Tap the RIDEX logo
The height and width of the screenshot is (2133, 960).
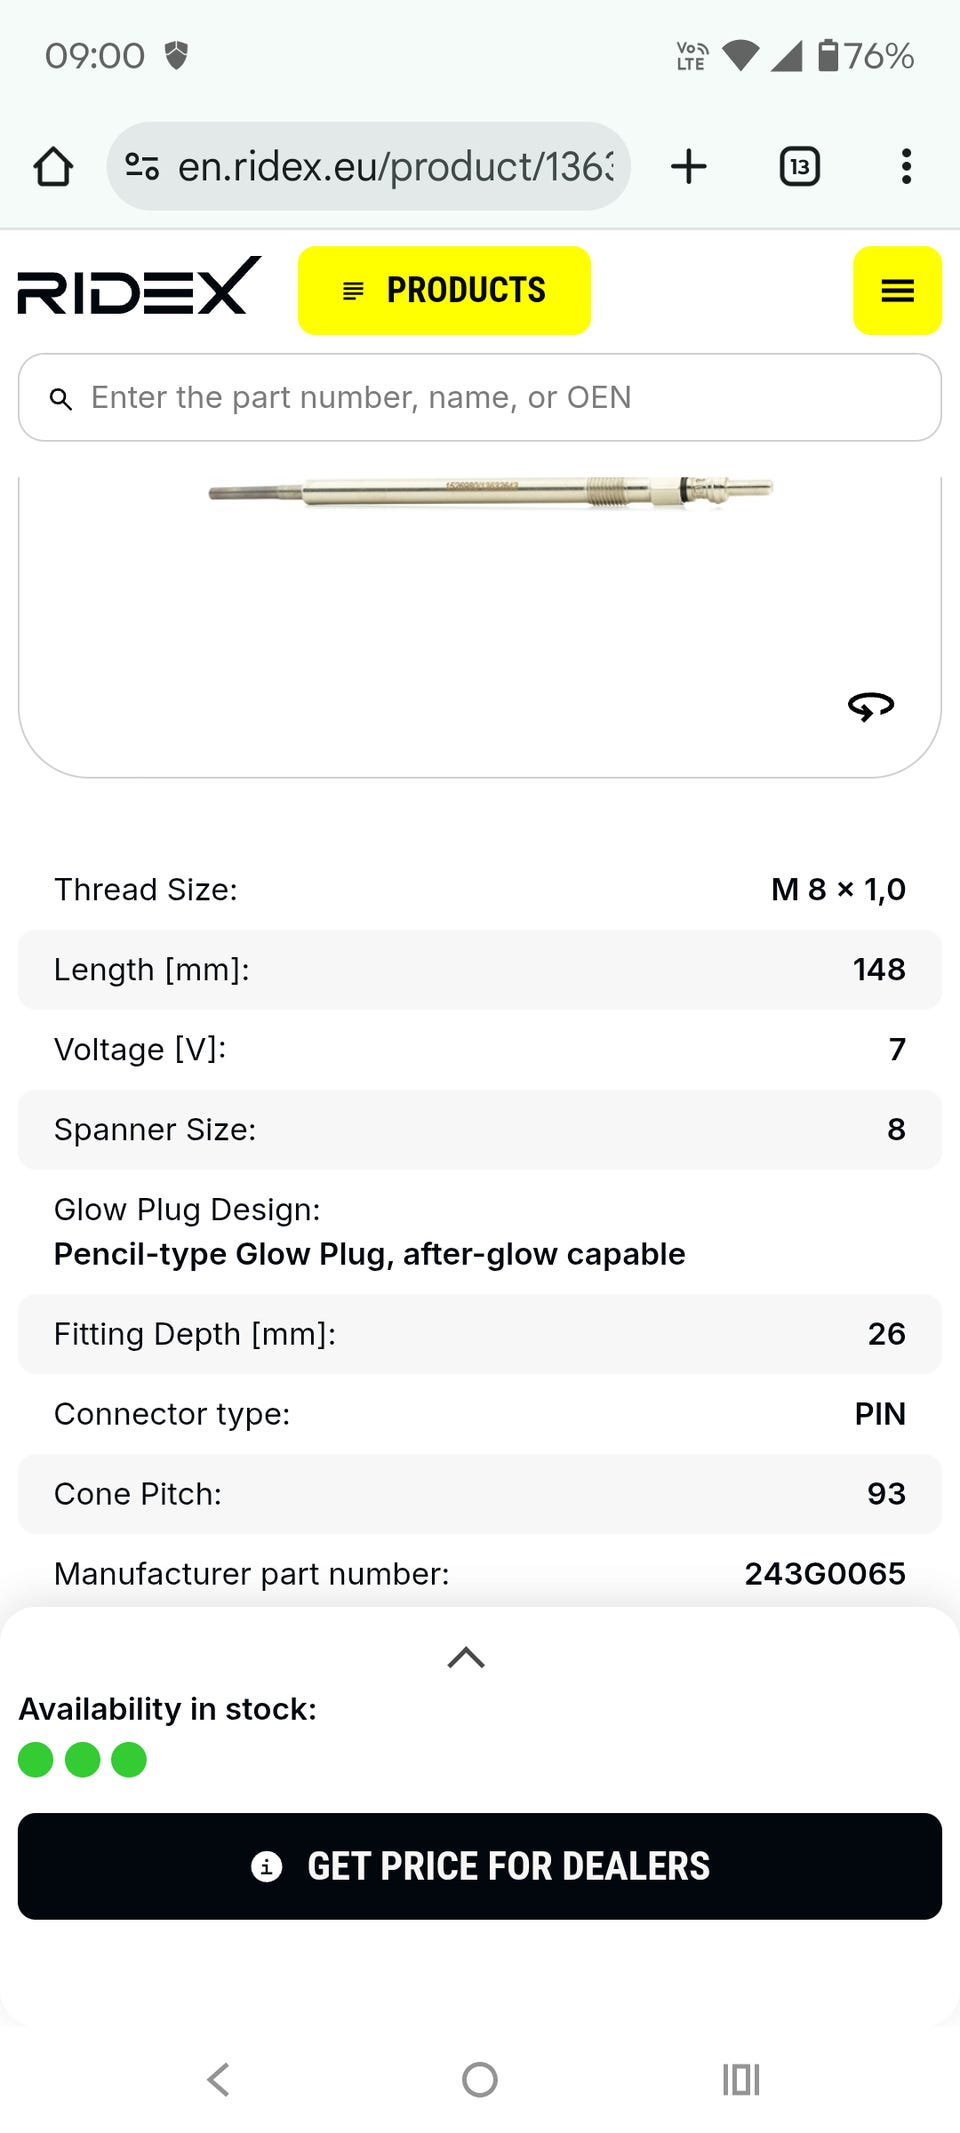139,287
